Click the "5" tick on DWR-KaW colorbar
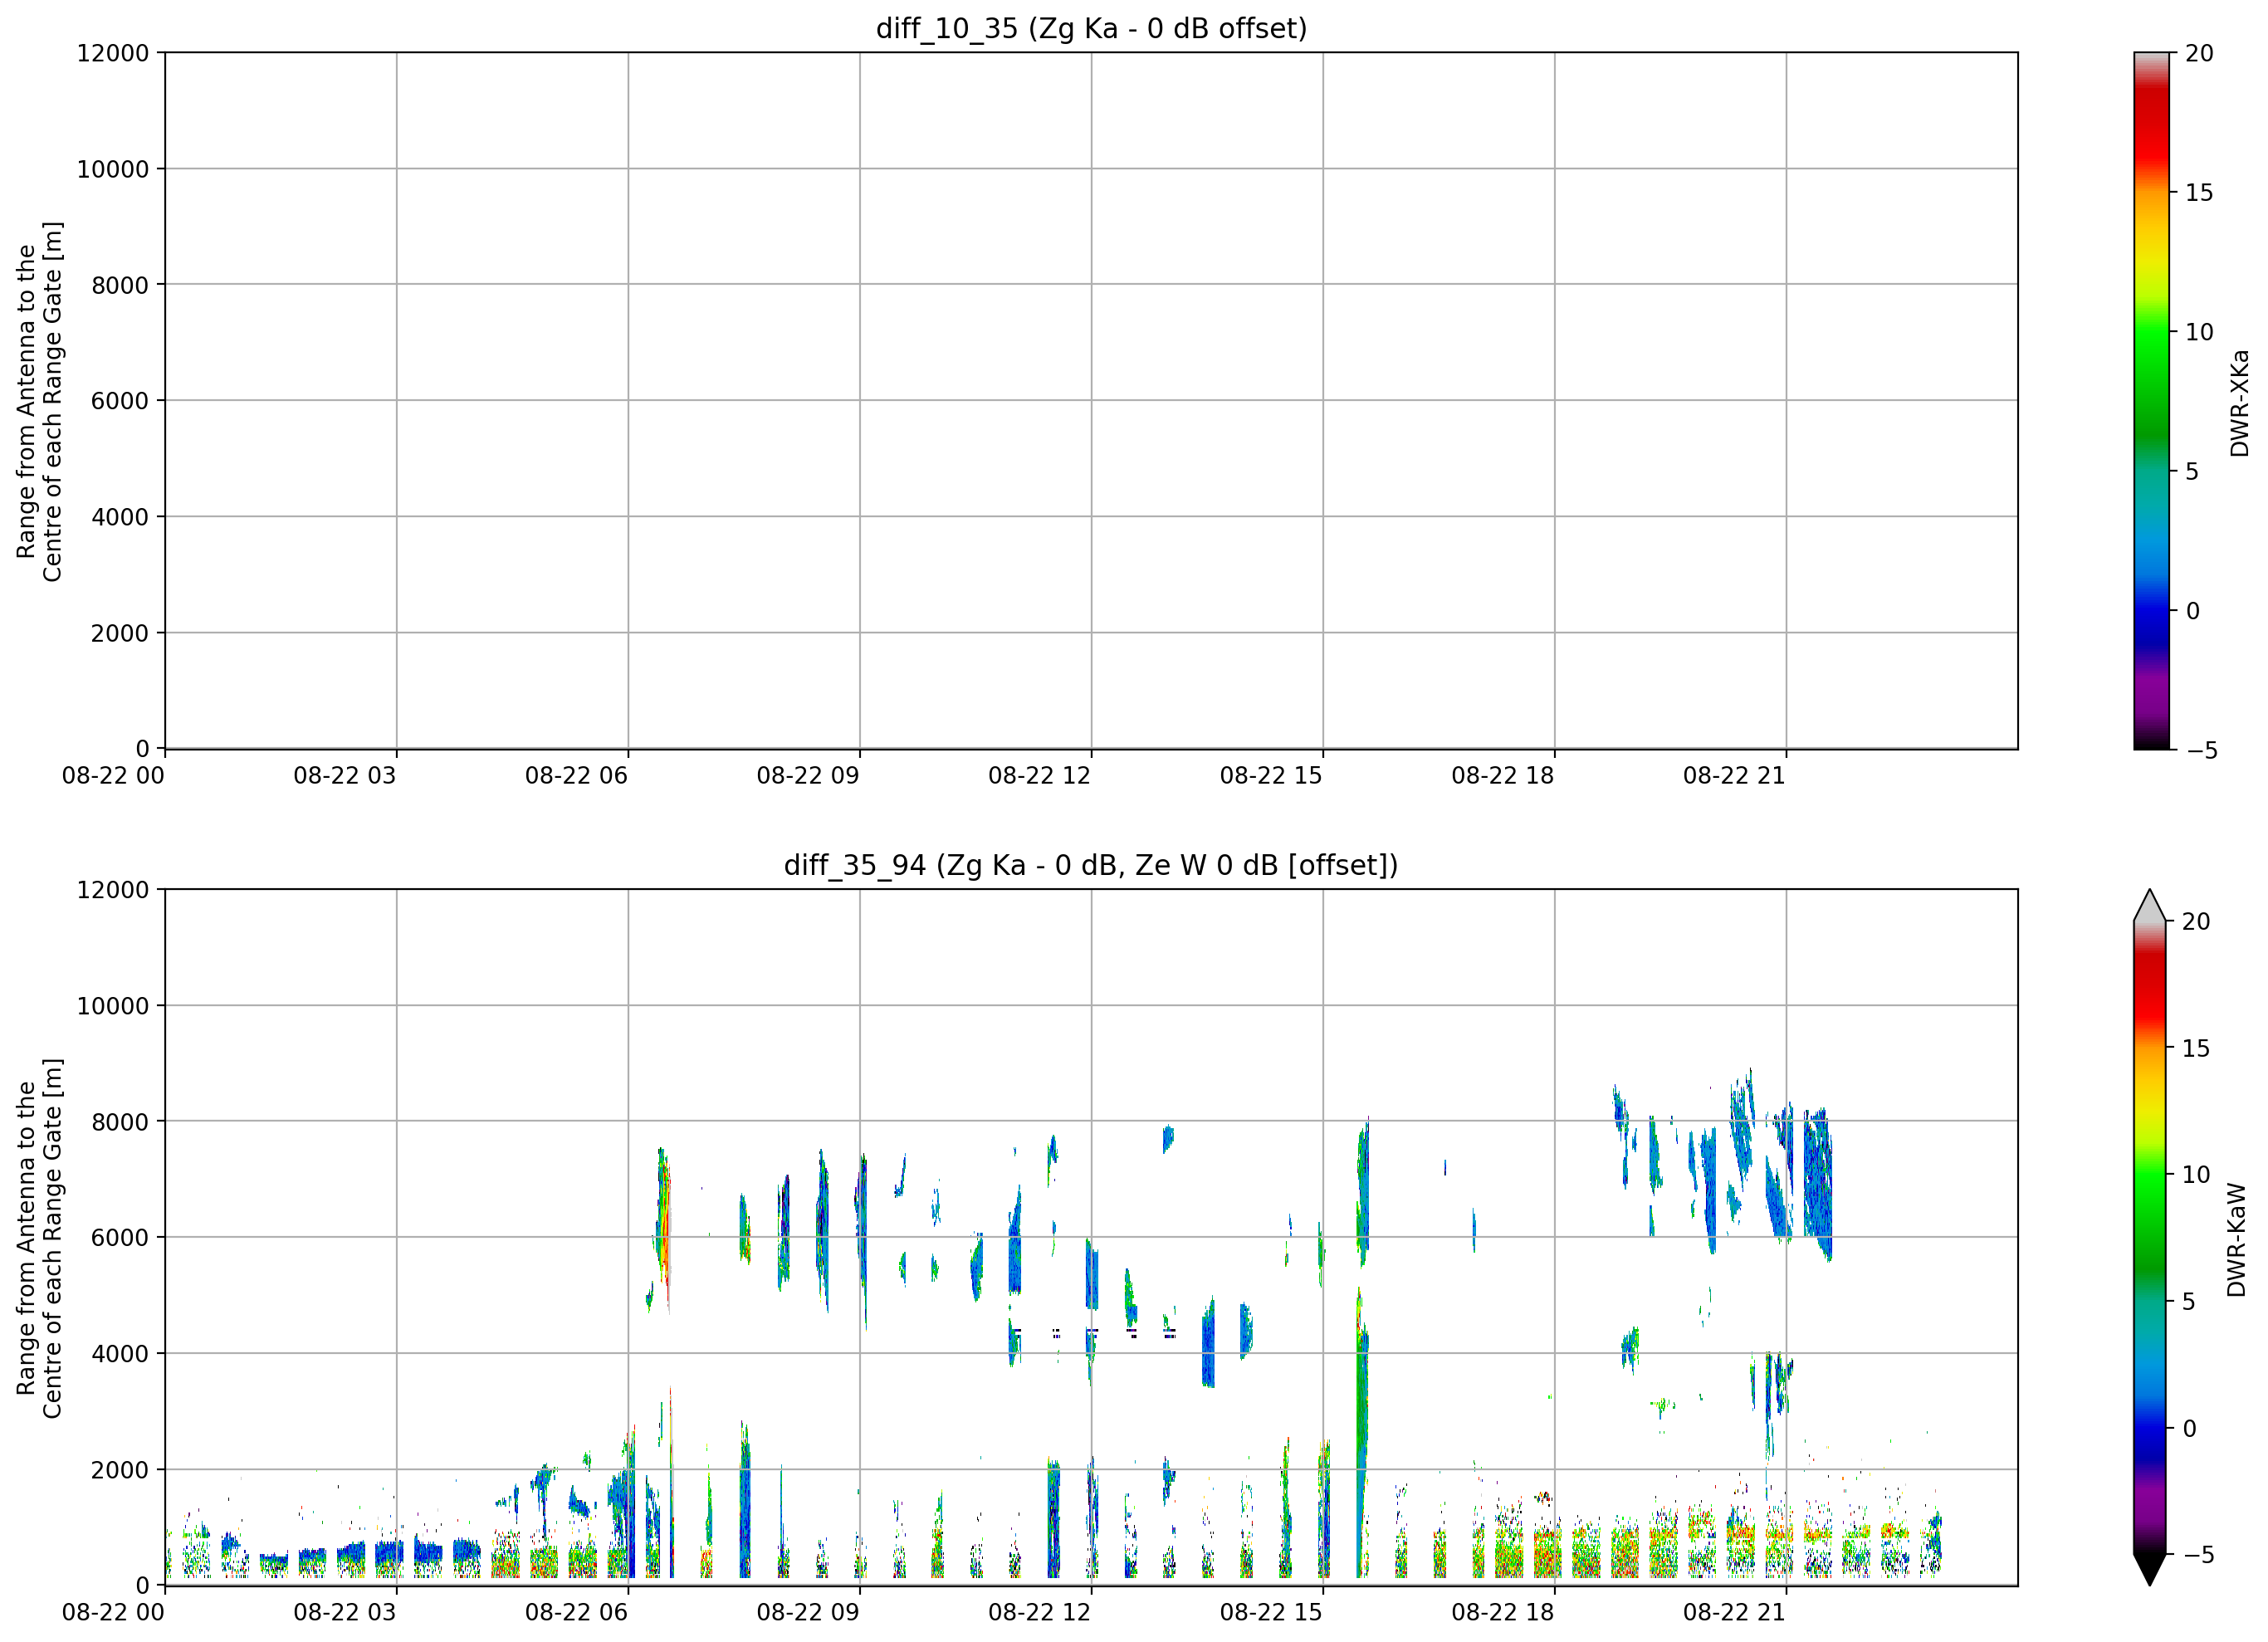The width and height of the screenshot is (2268, 1642). click(2188, 1301)
